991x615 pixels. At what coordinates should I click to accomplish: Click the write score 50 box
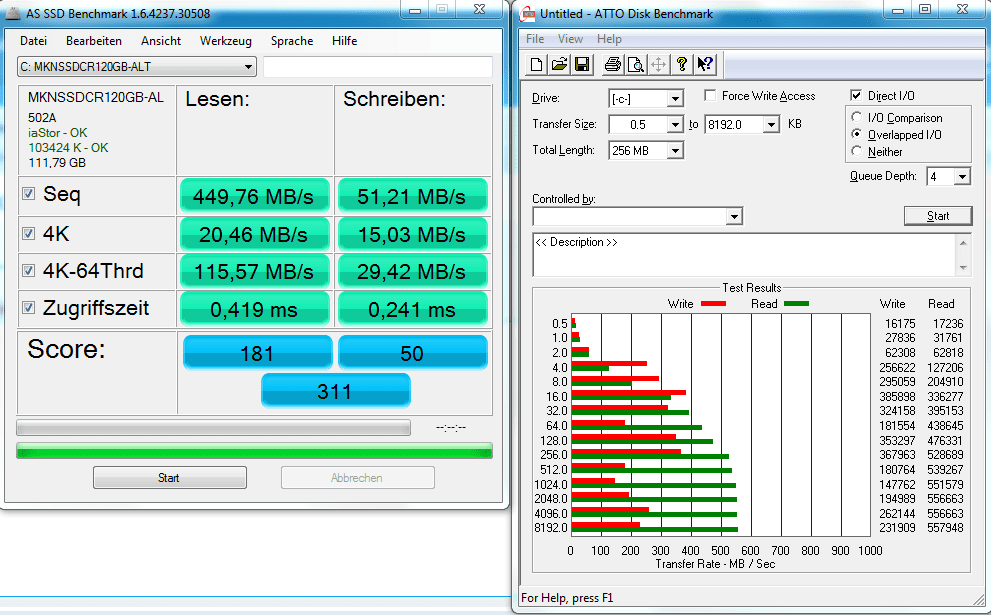tap(412, 353)
